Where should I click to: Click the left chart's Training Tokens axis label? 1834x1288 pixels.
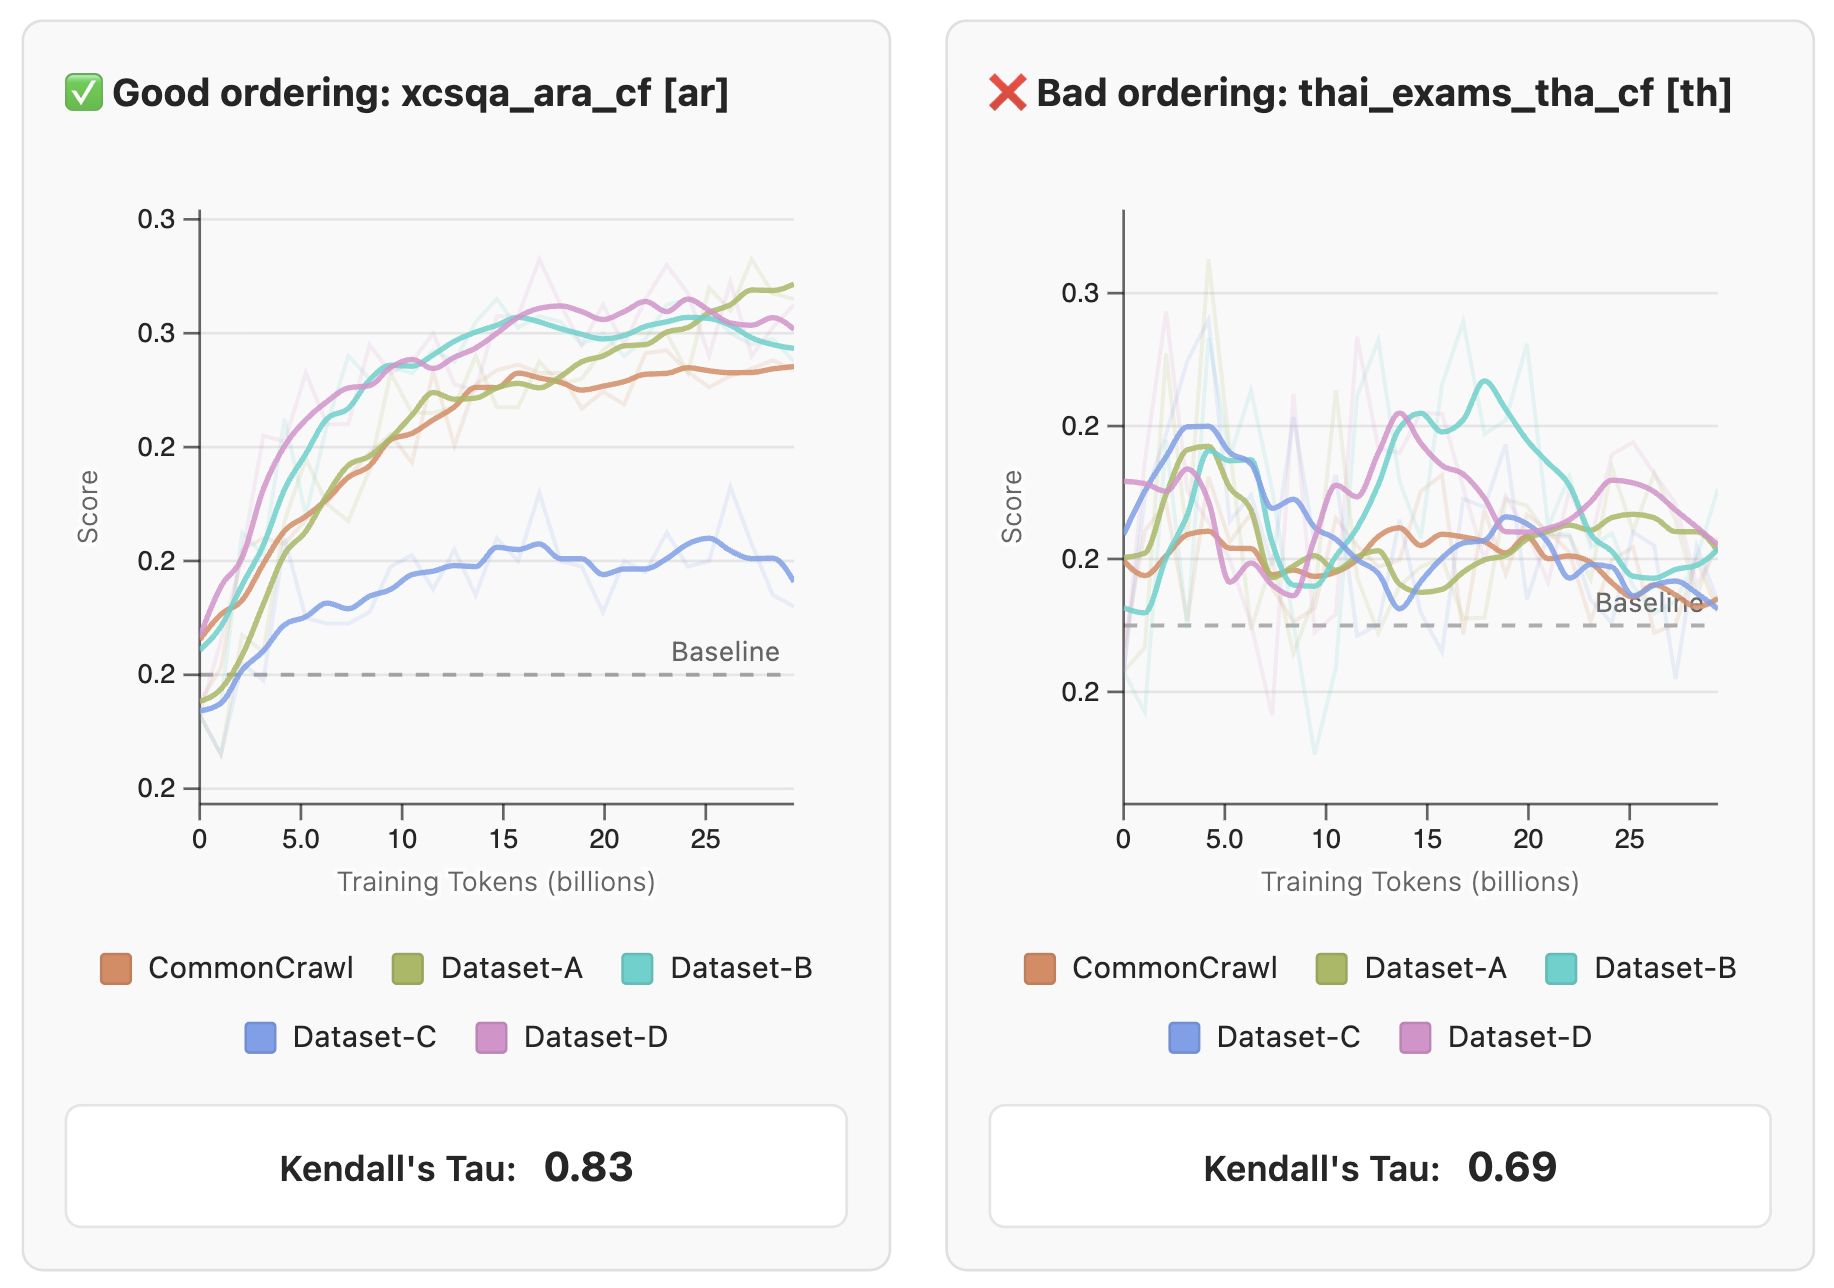click(x=496, y=882)
